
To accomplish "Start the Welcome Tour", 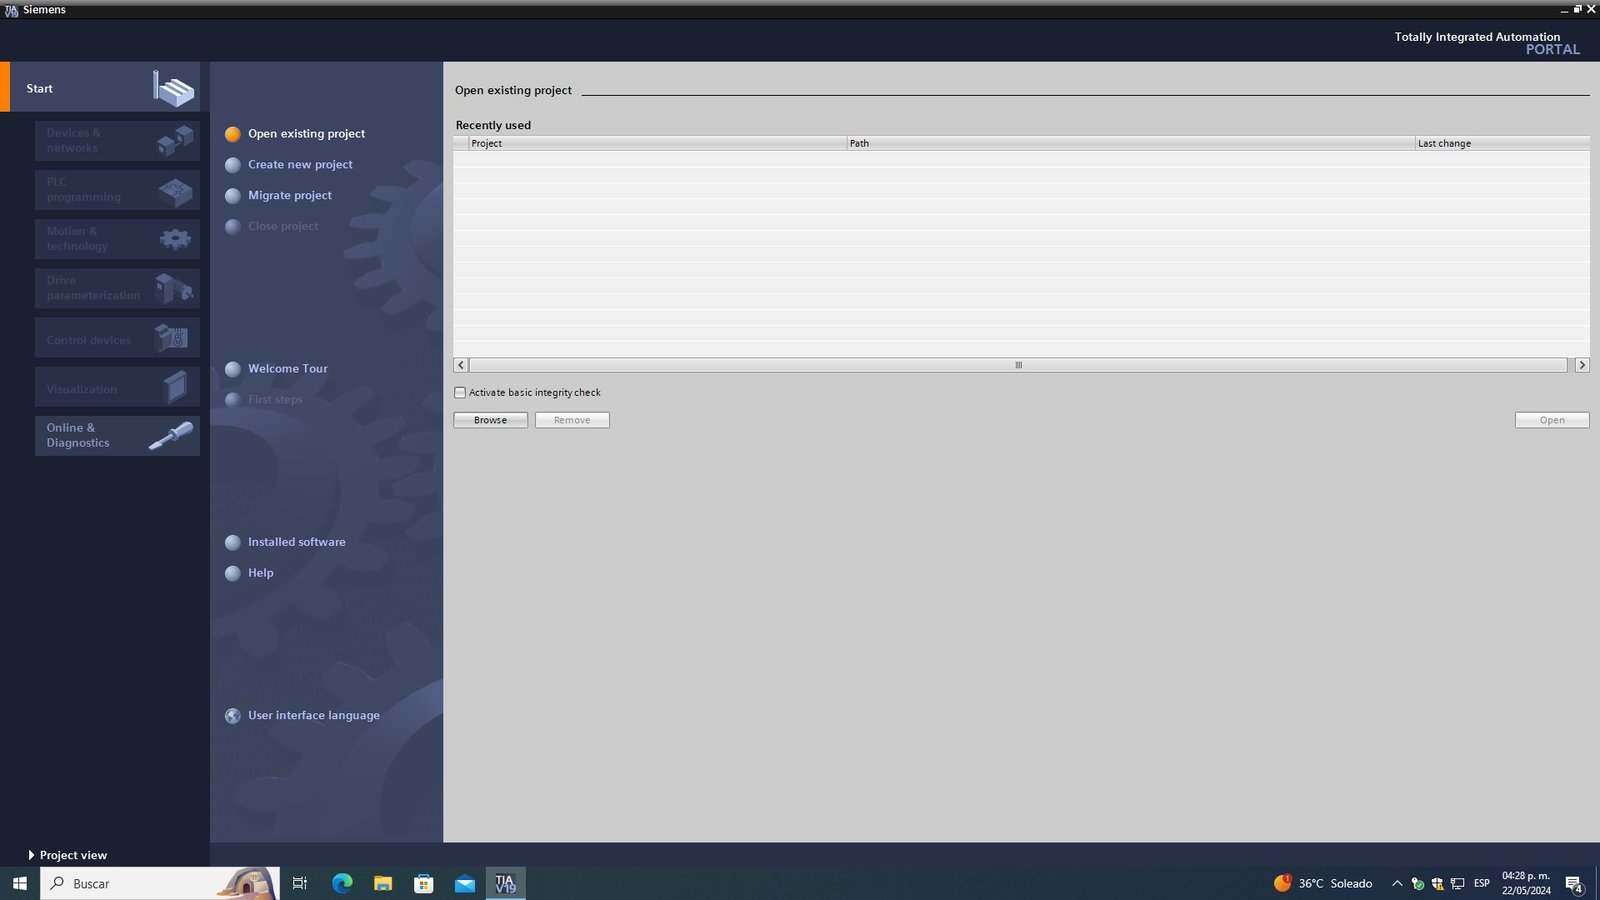I will tap(287, 368).
